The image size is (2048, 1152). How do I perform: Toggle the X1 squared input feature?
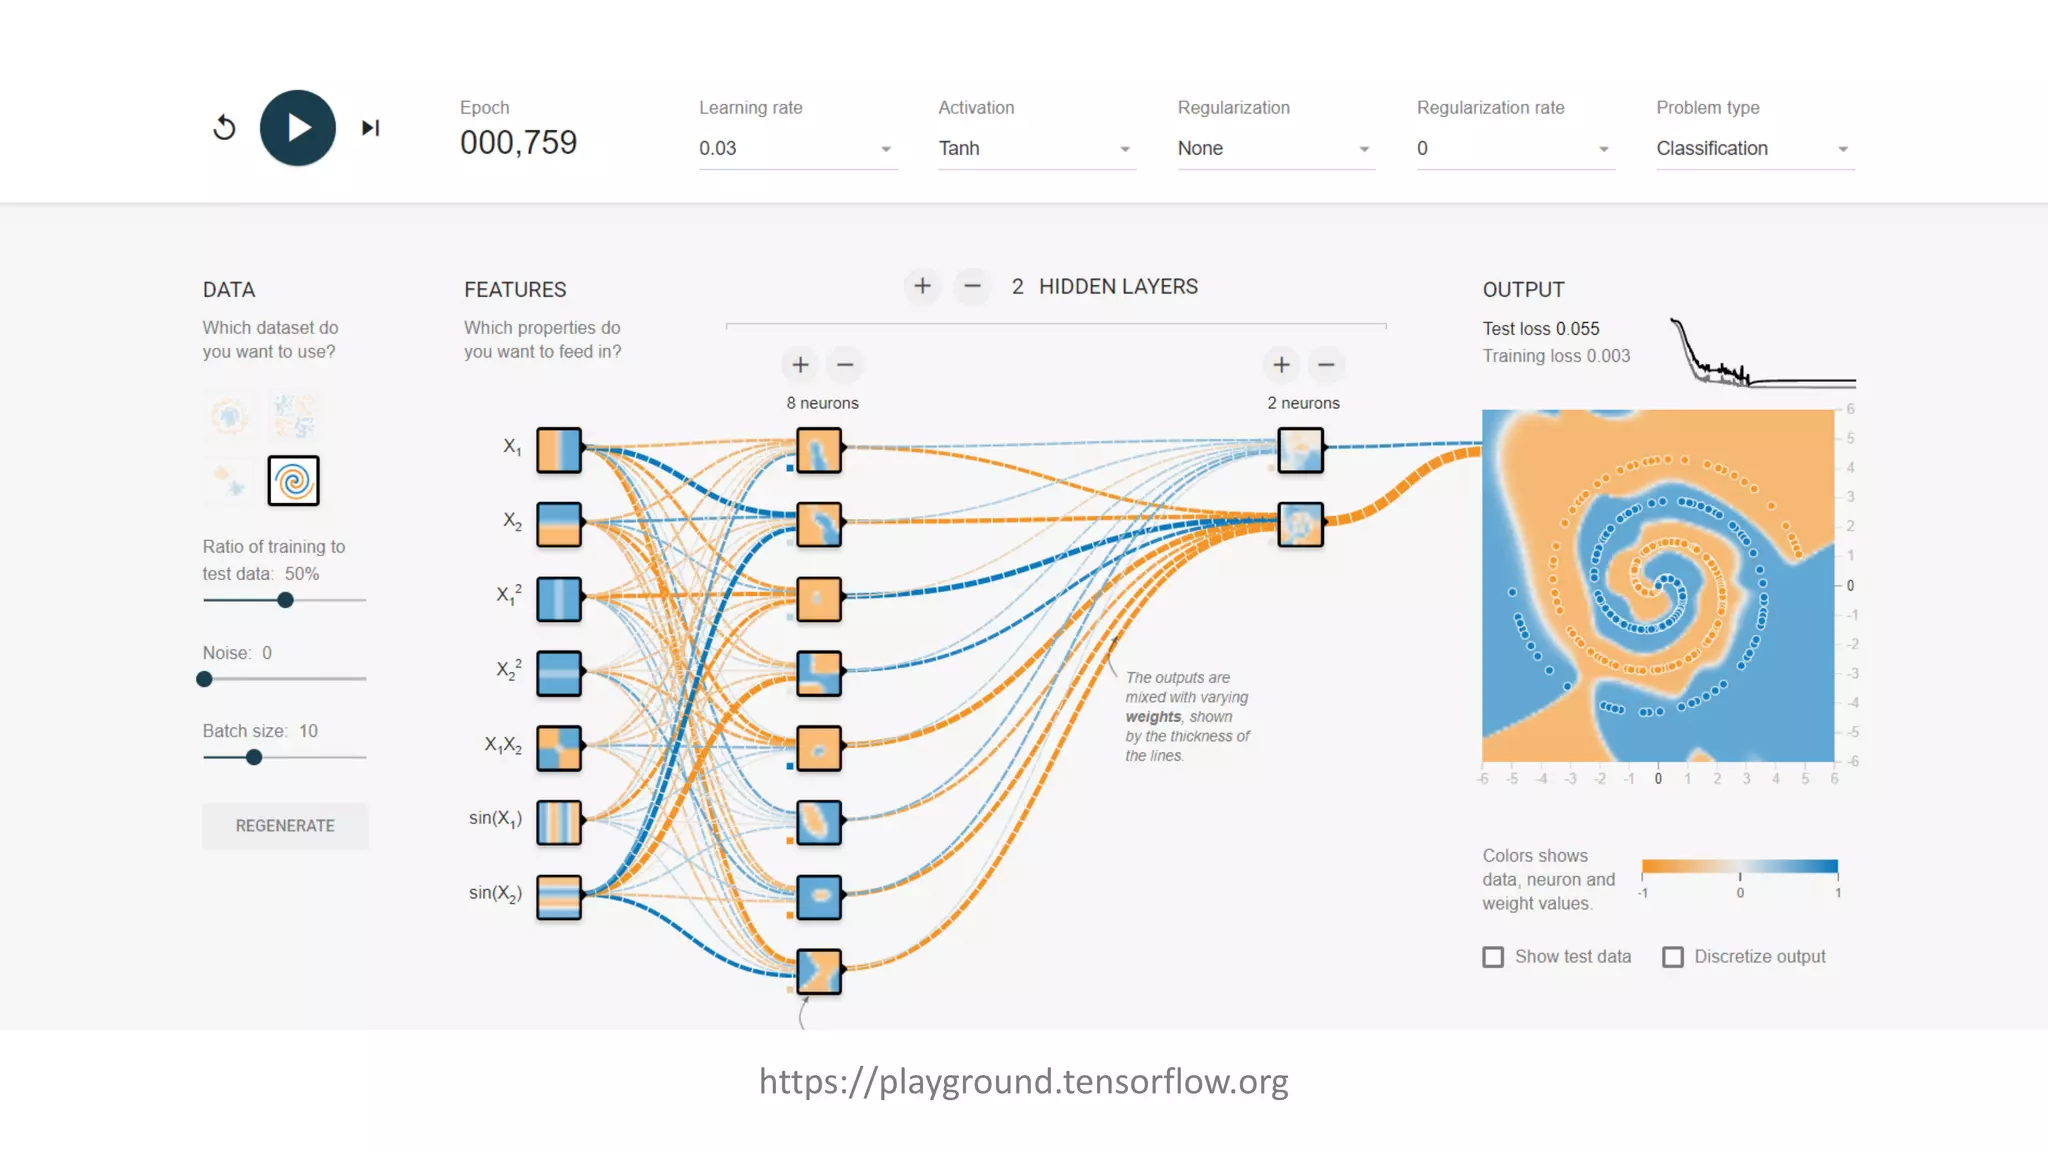point(559,599)
